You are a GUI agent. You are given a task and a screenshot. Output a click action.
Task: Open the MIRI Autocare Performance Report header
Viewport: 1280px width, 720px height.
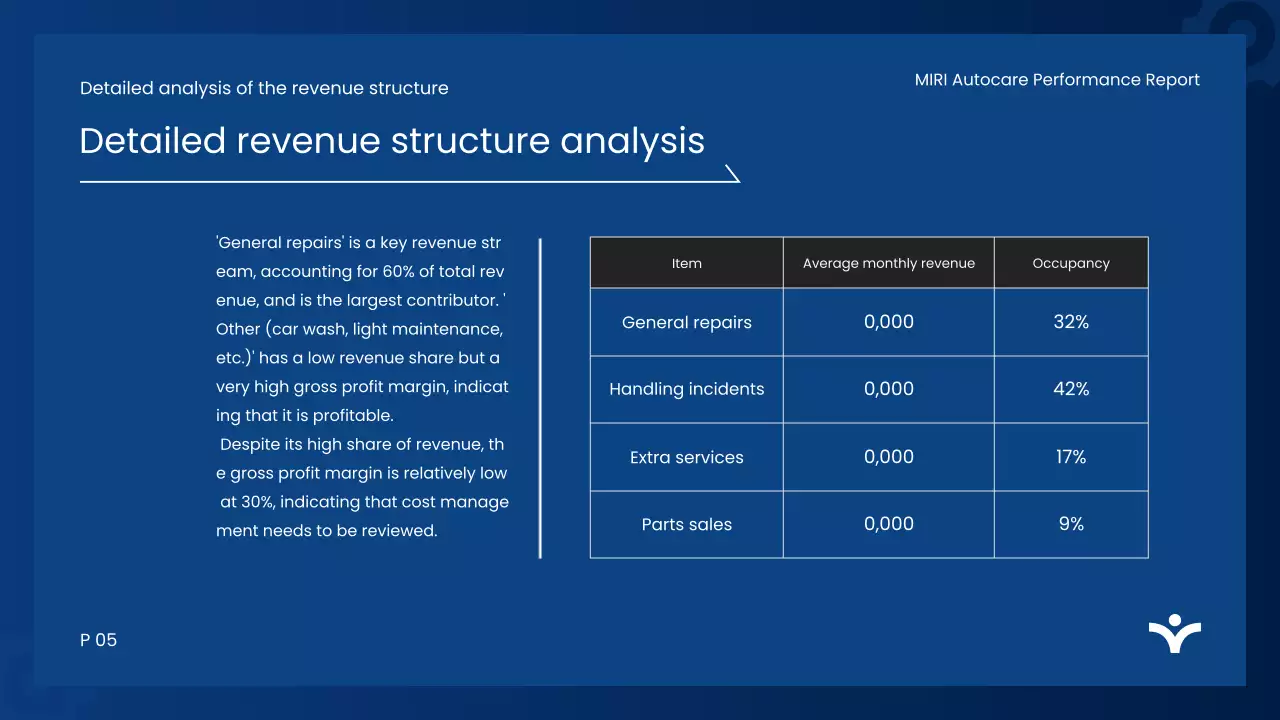coord(1057,80)
